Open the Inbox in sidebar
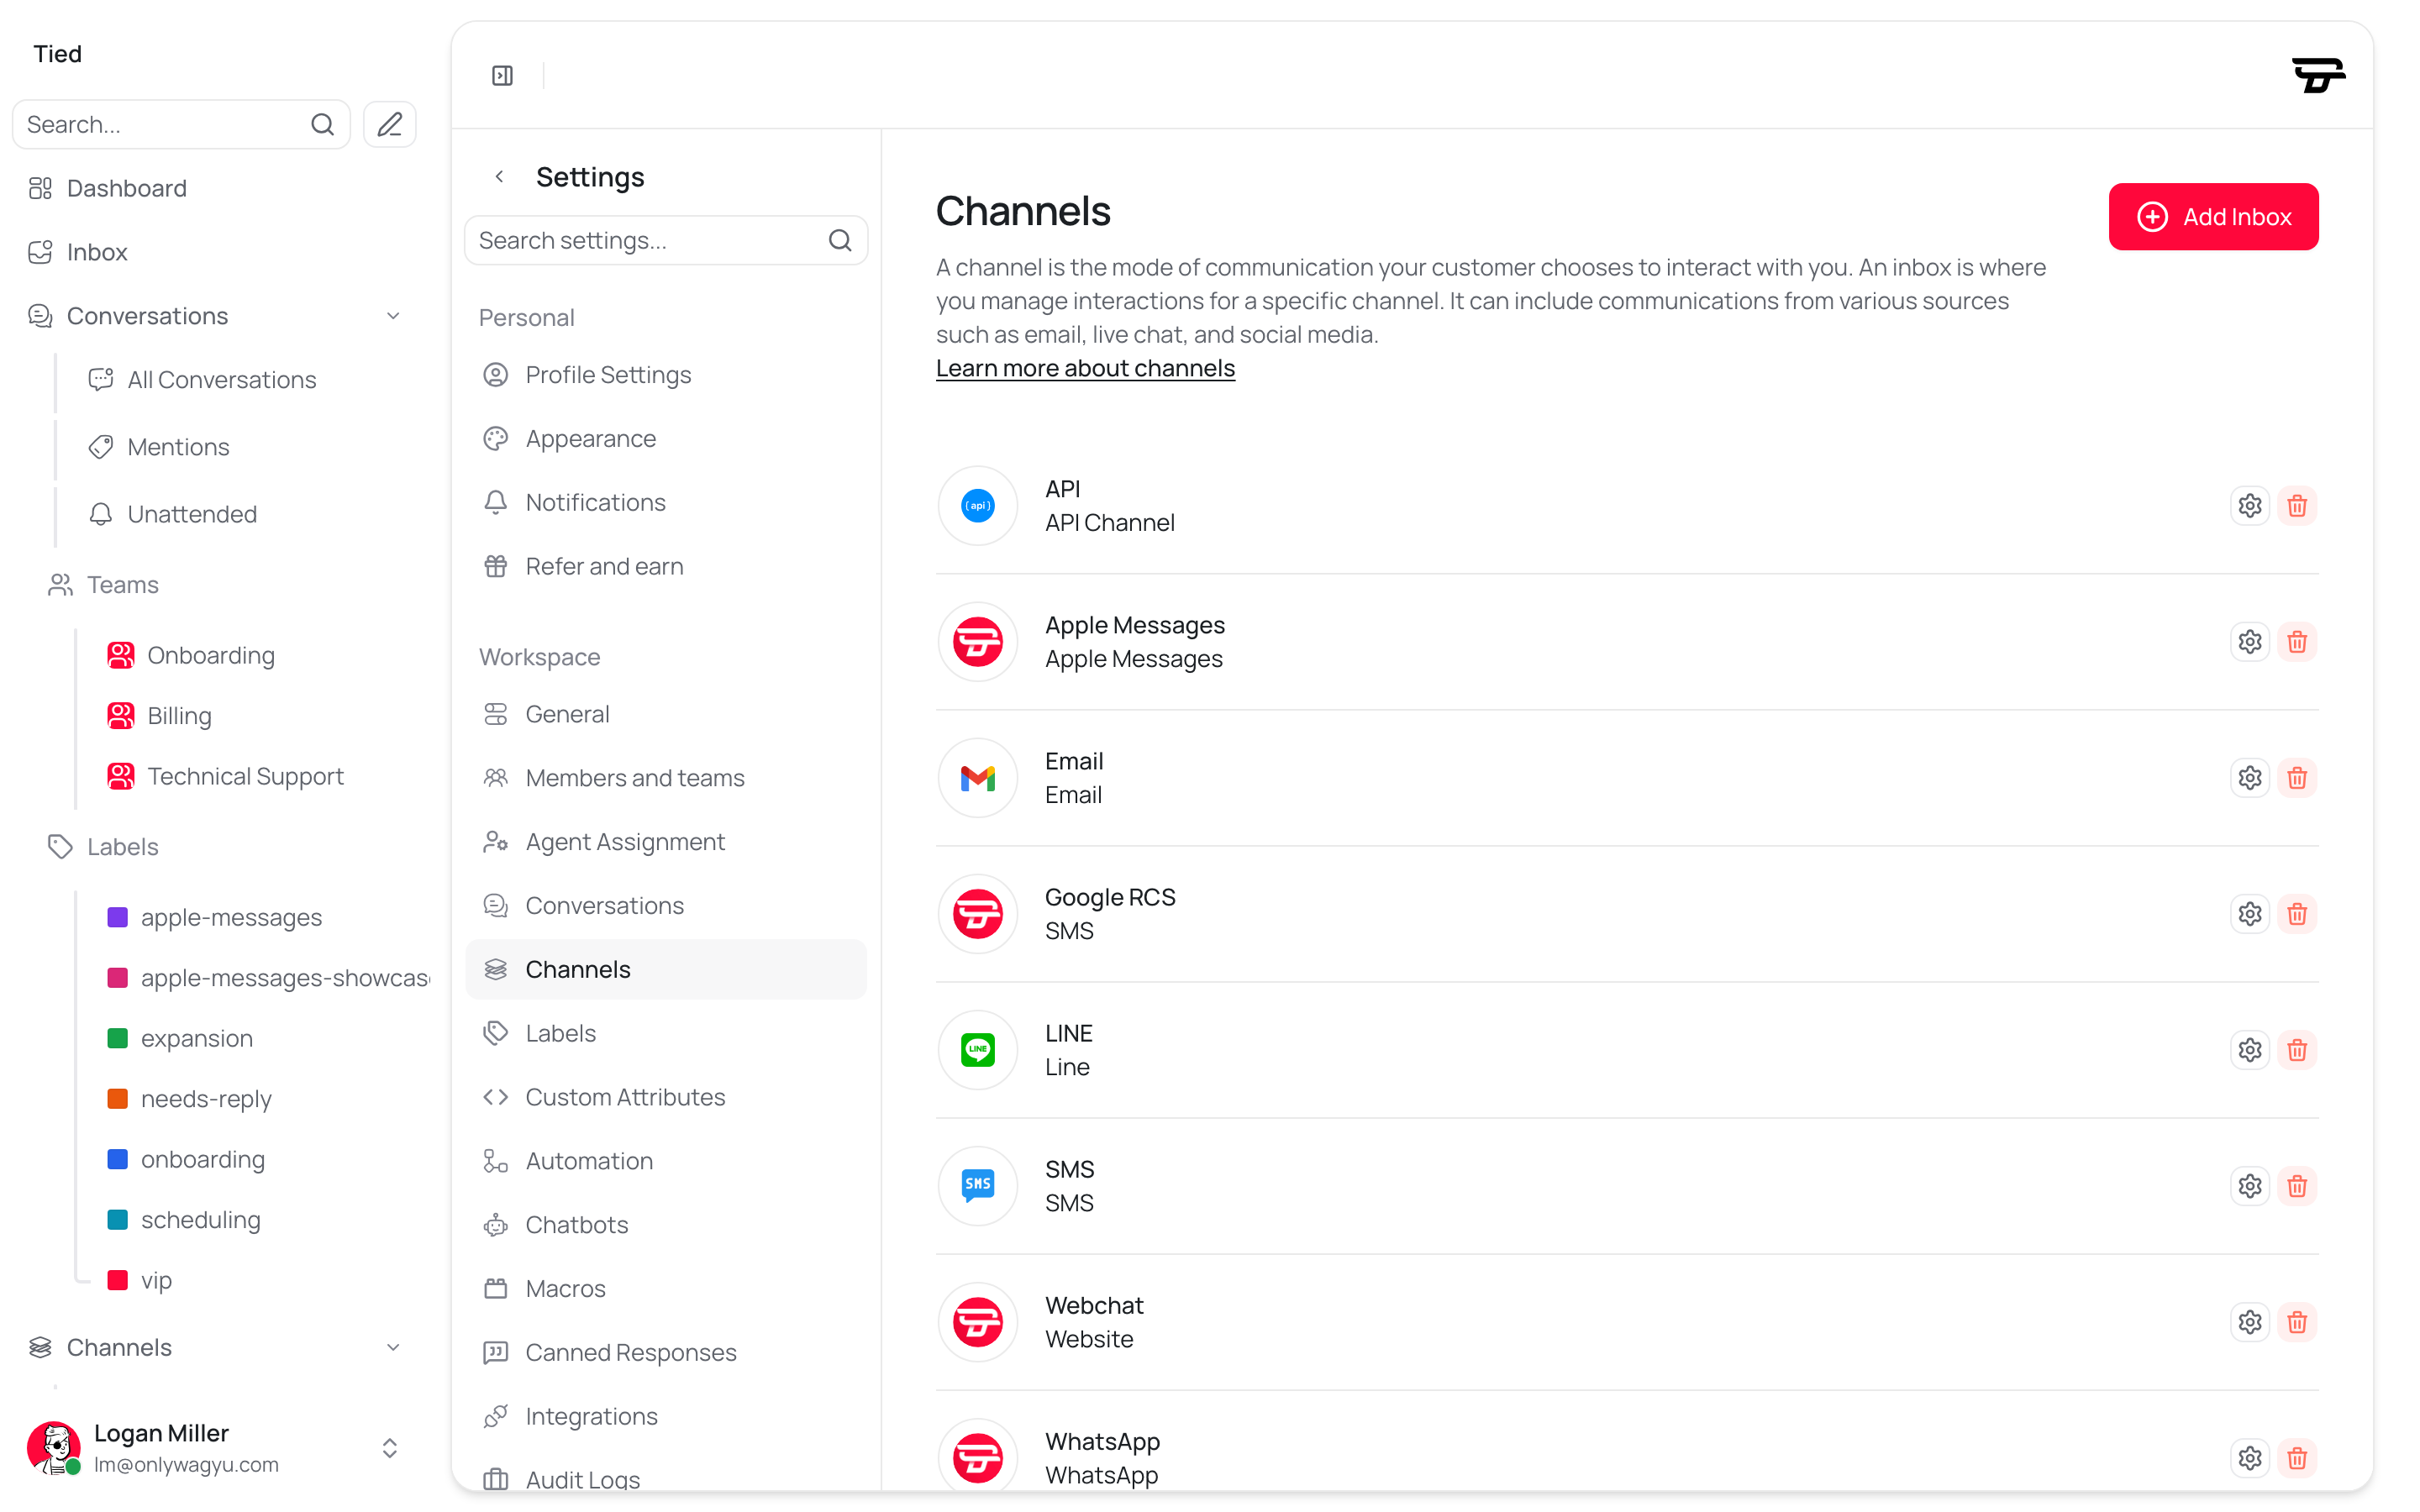Image resolution: width=2420 pixels, height=1512 pixels. pos(215,252)
